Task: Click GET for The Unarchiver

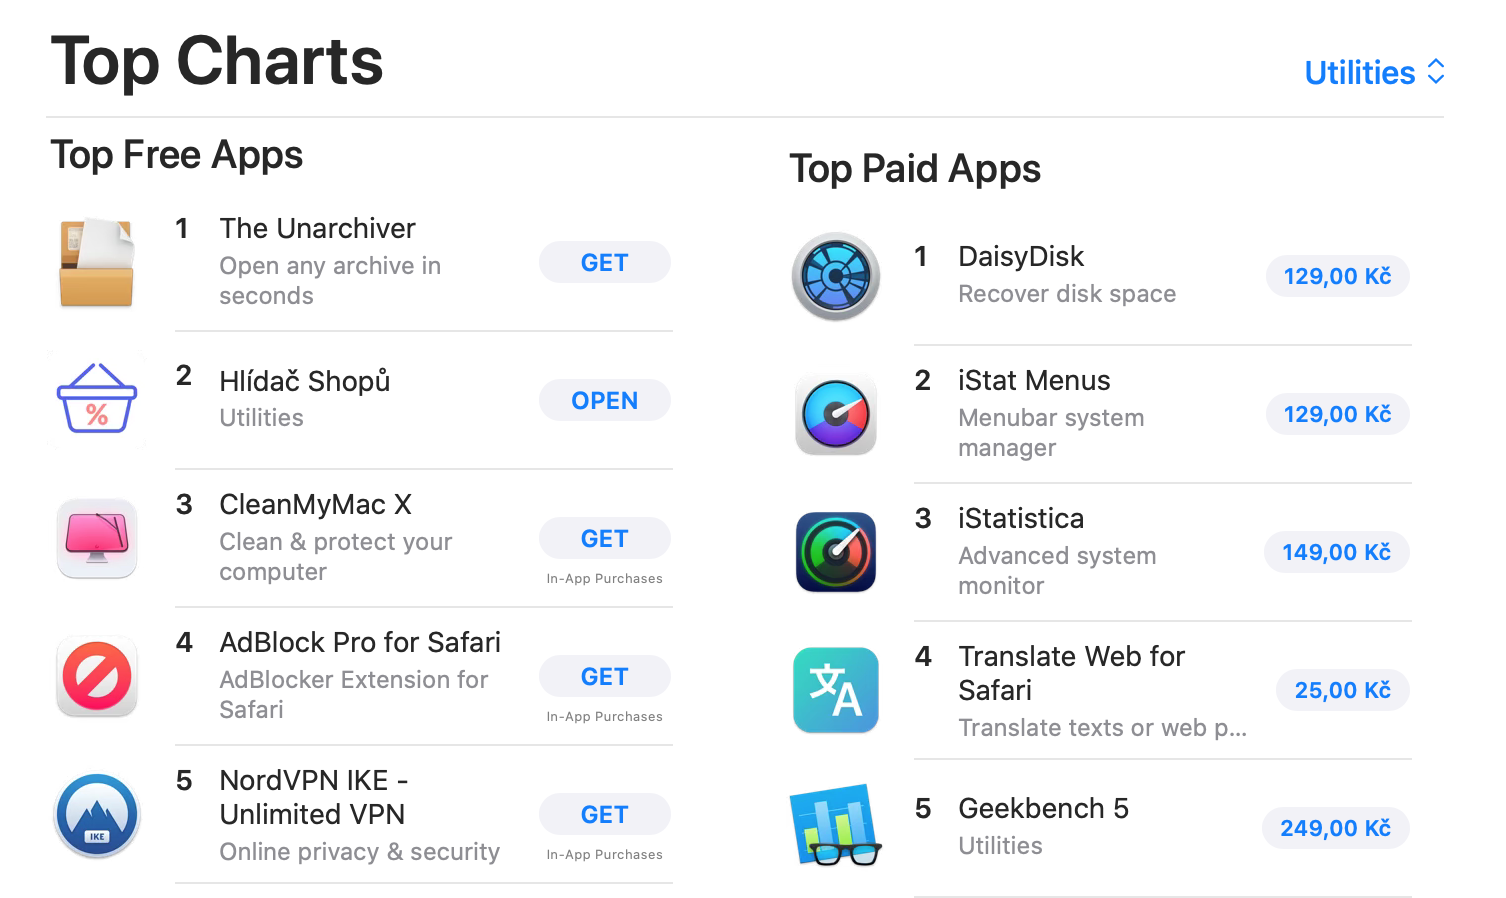Action: [604, 262]
